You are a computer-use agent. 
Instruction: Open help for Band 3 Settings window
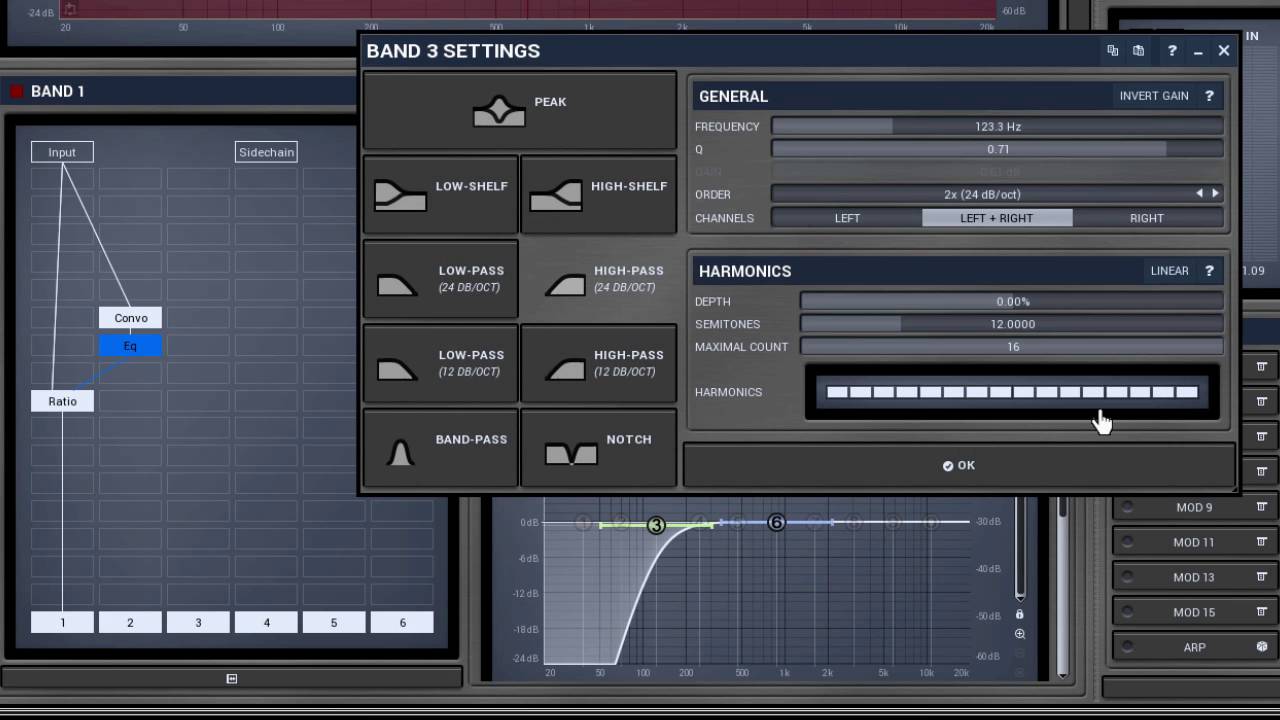(1172, 51)
